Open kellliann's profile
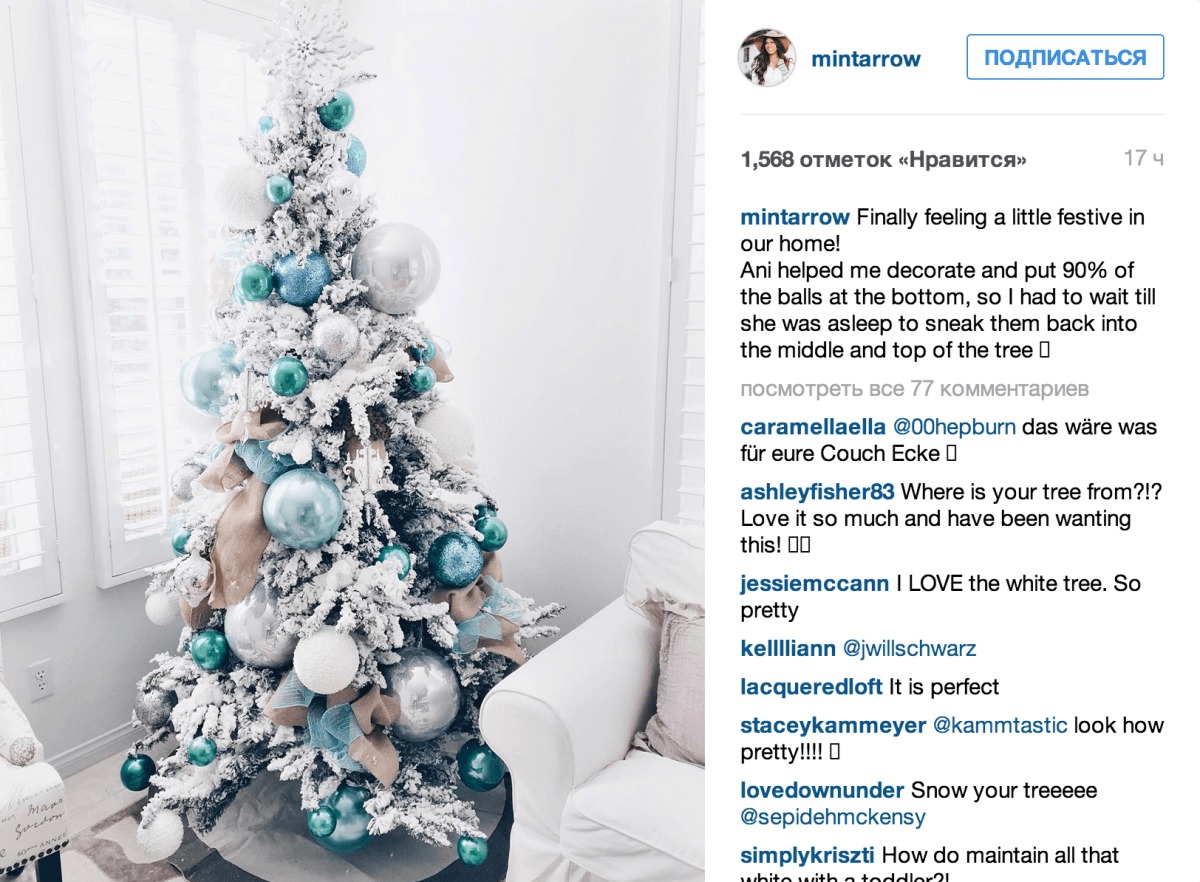 coord(788,648)
